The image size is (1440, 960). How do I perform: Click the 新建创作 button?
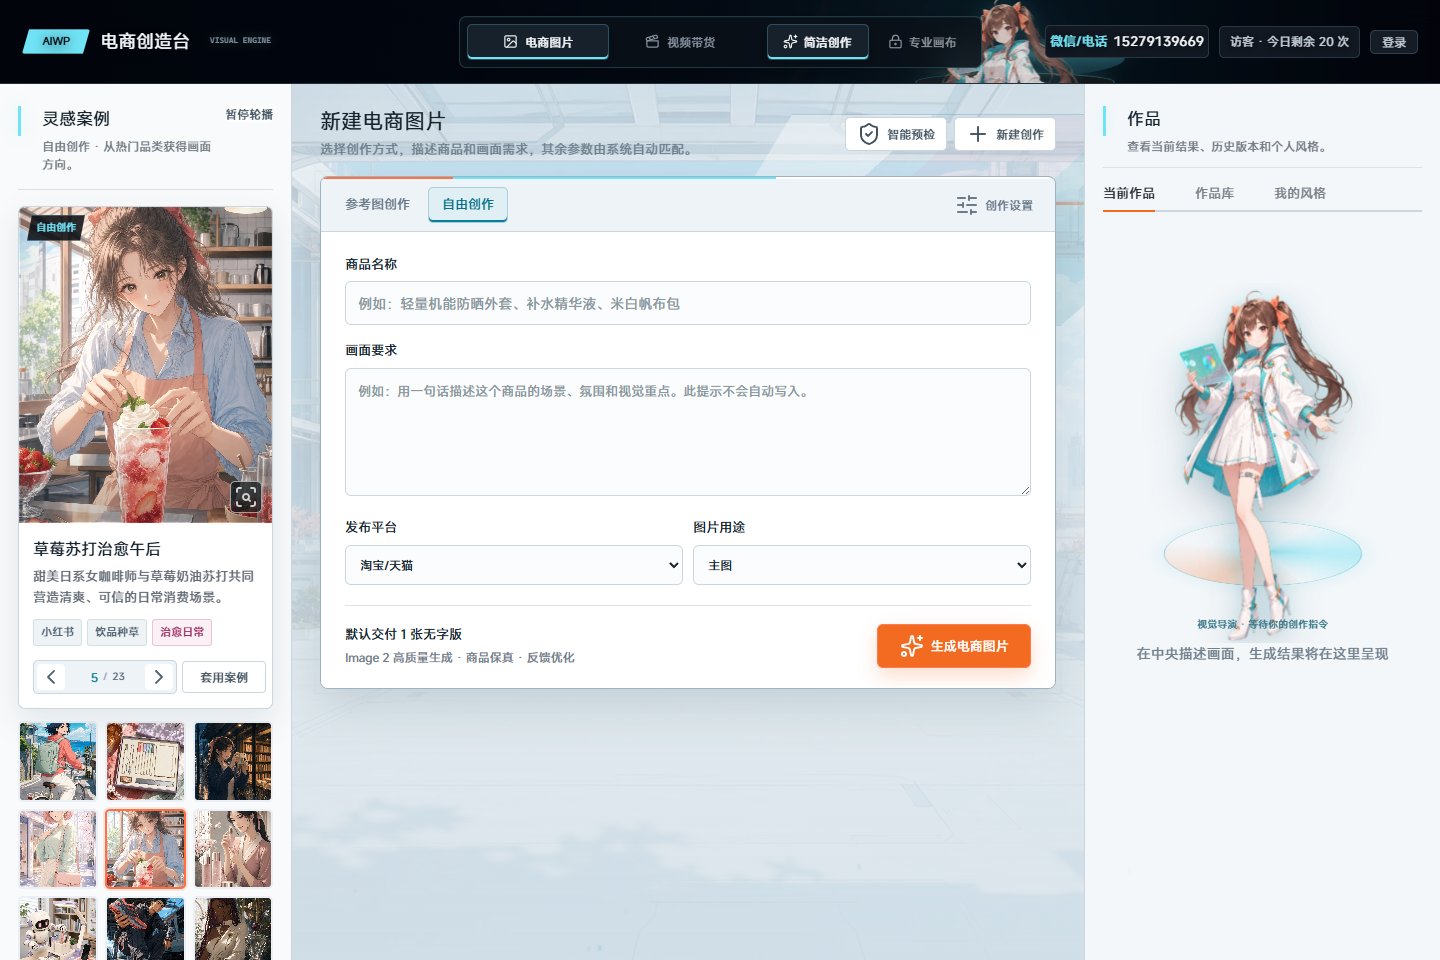click(1005, 134)
